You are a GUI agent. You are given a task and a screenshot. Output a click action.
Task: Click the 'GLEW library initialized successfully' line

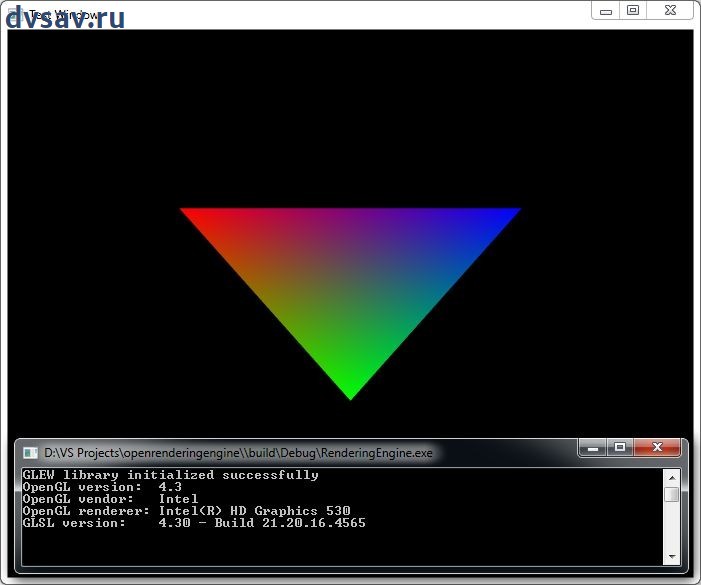[x=170, y=475]
